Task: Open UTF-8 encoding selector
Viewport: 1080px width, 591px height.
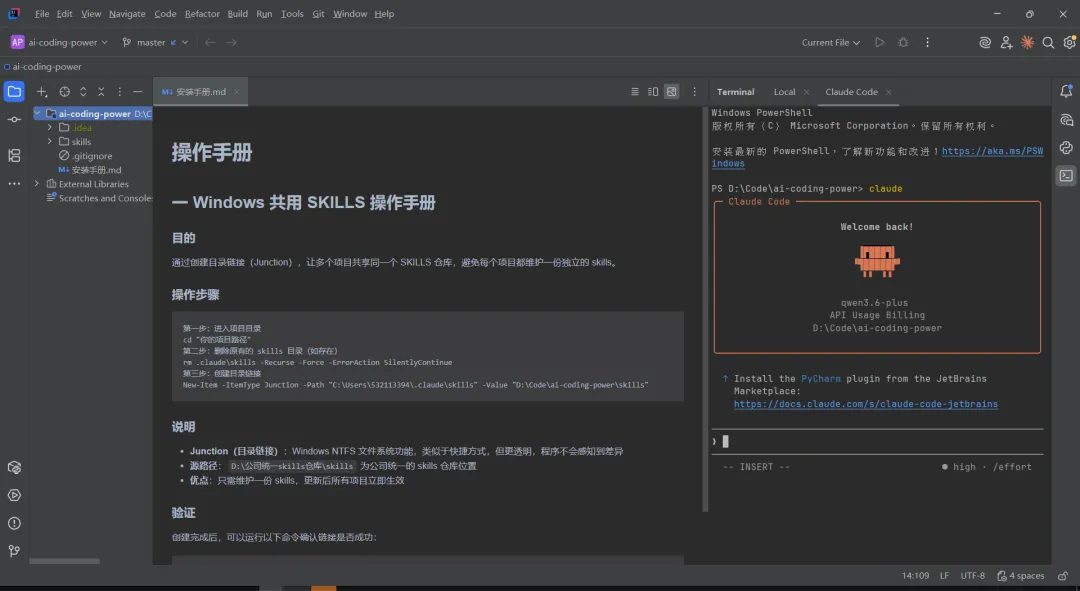Action: (973, 576)
